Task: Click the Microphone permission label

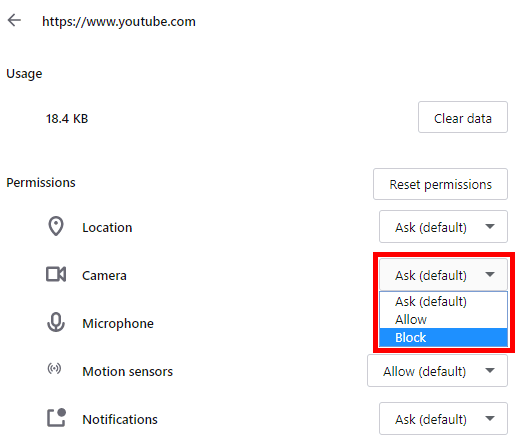Action: click(x=118, y=323)
